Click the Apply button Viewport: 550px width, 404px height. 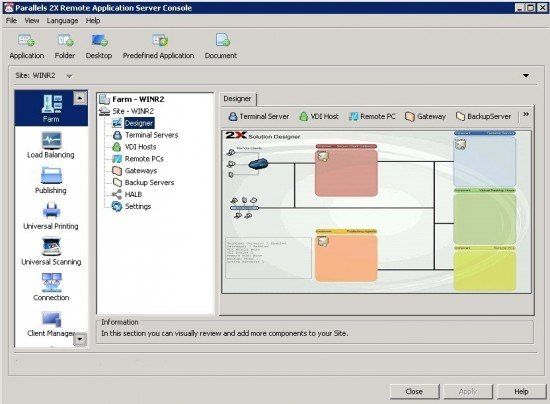(468, 391)
